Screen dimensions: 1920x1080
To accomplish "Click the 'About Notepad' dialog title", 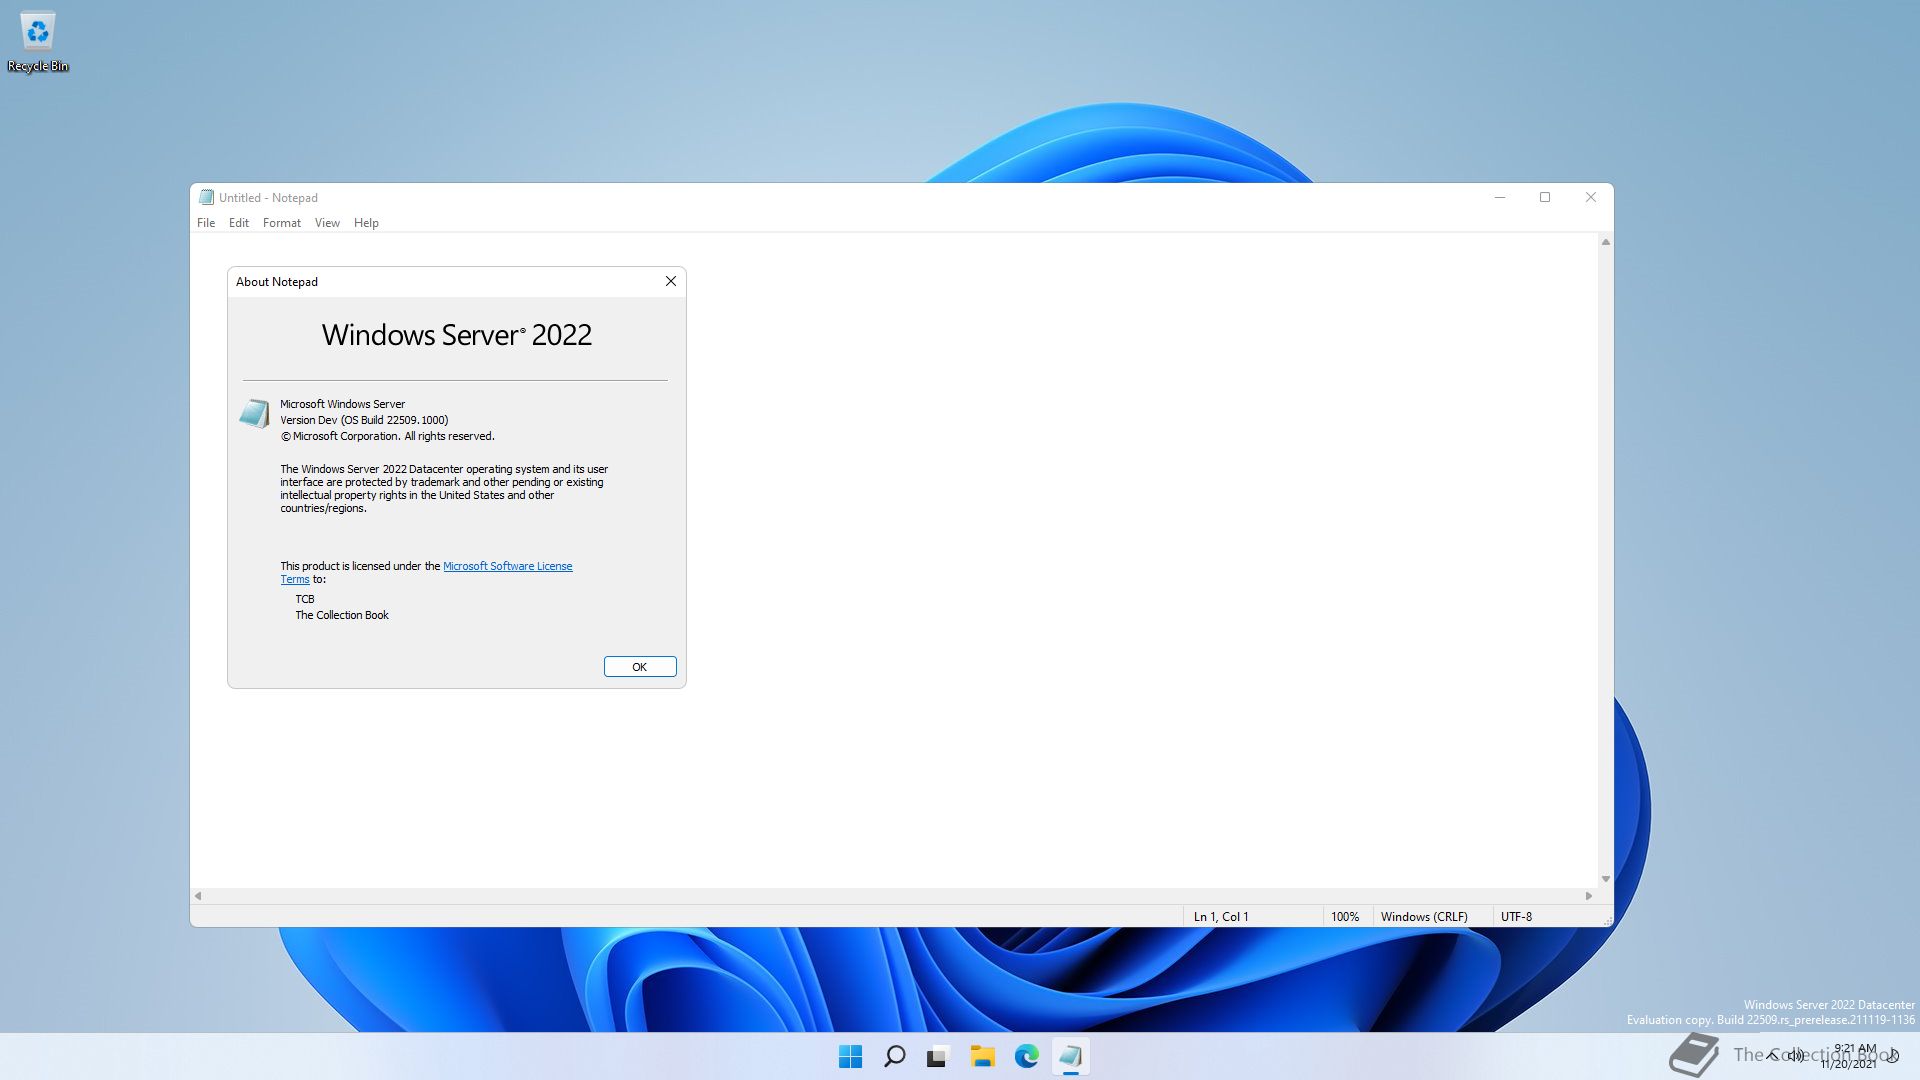I will [277, 282].
